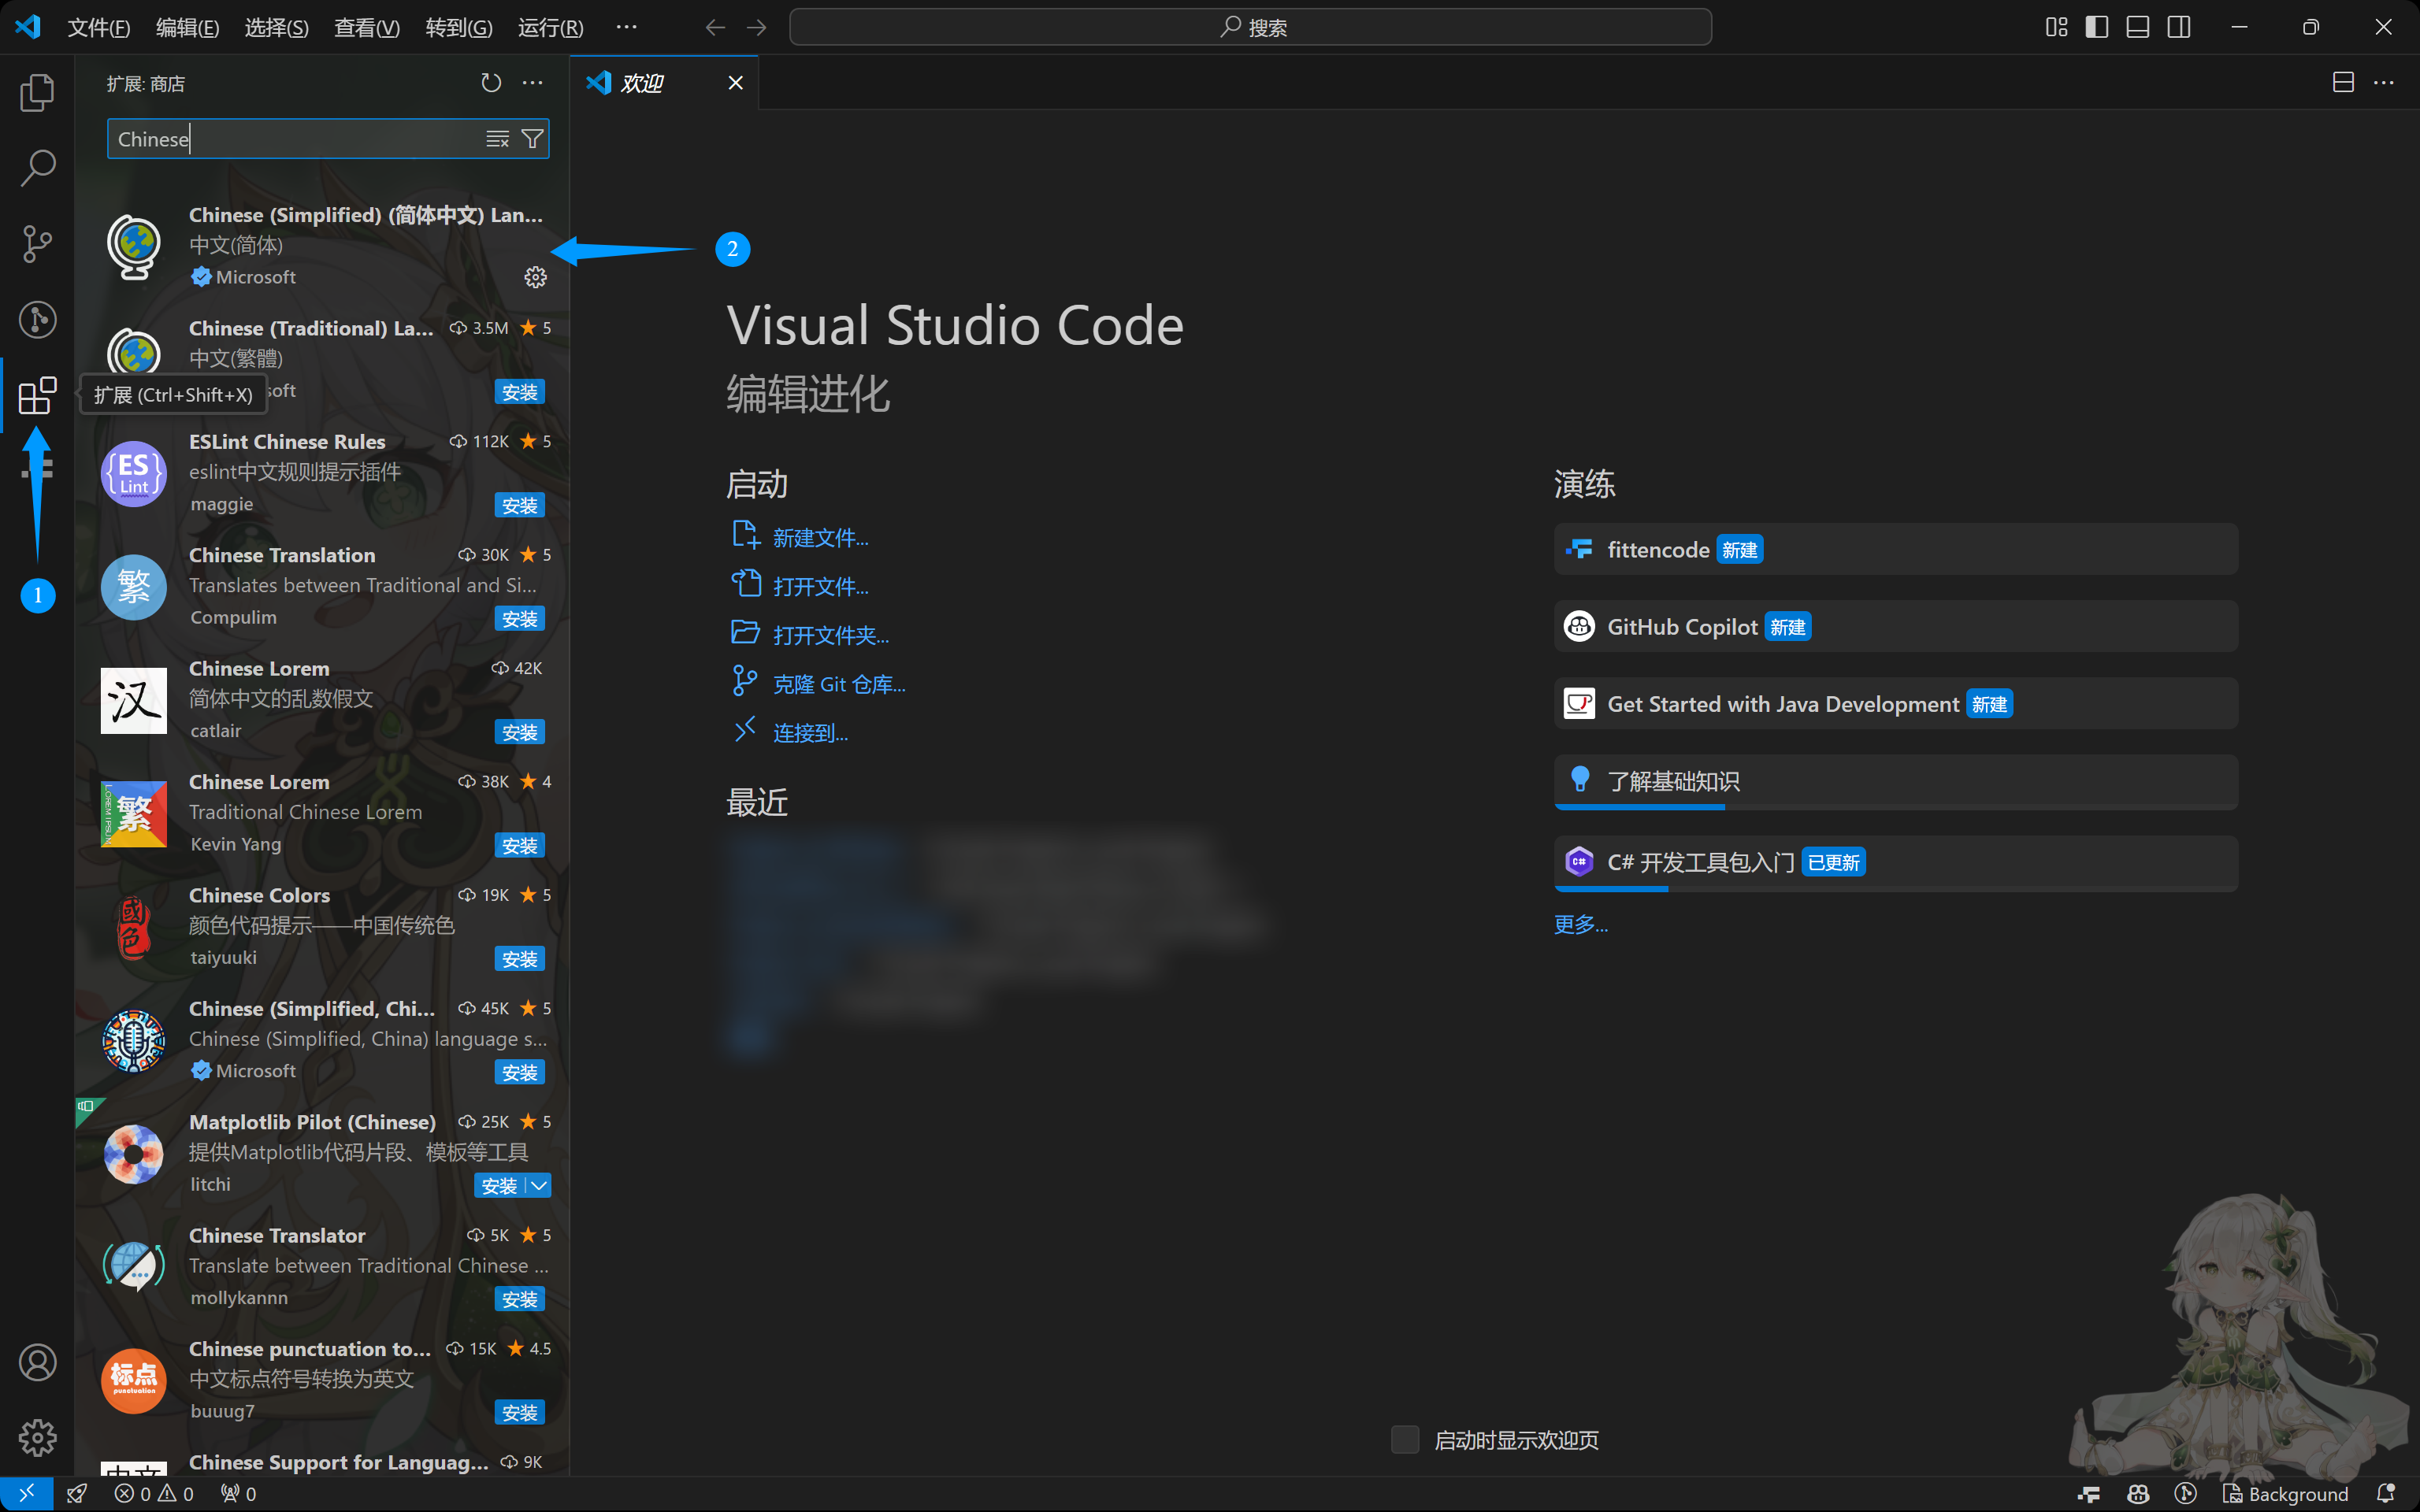Open GitHub Copilot walkthrough

(1895, 627)
